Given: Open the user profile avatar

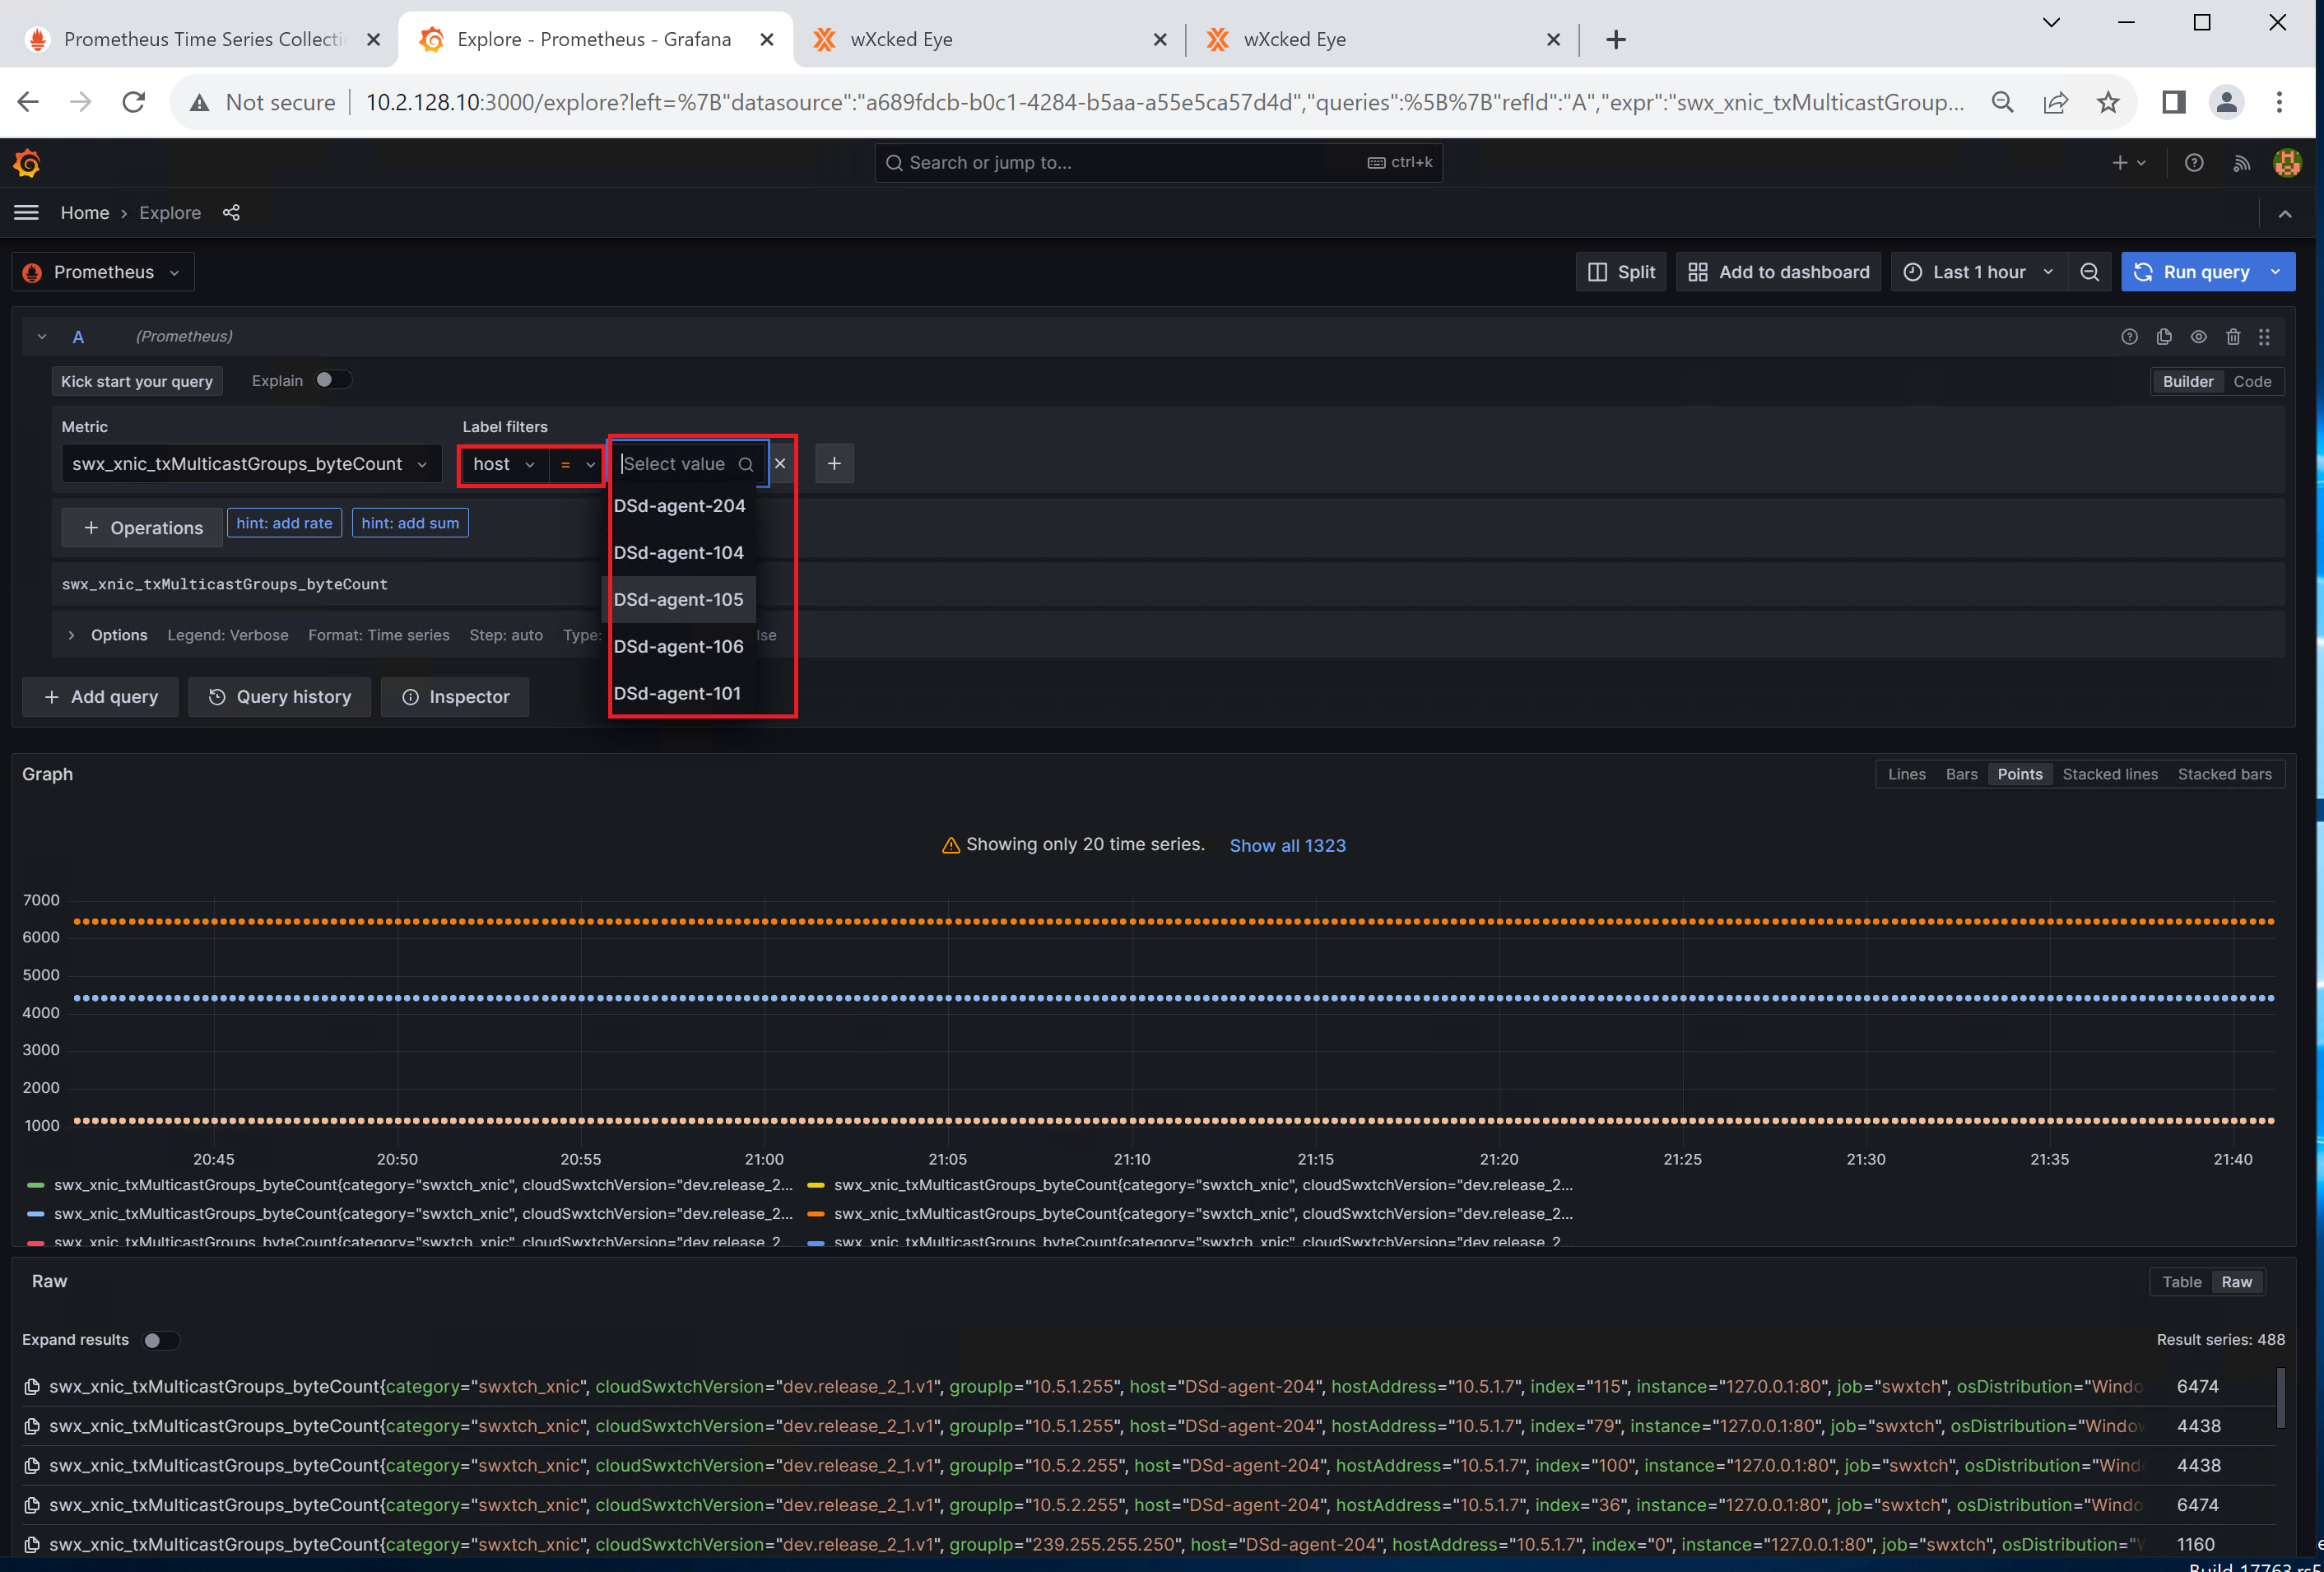Looking at the screenshot, I should pyautogui.click(x=2287, y=163).
